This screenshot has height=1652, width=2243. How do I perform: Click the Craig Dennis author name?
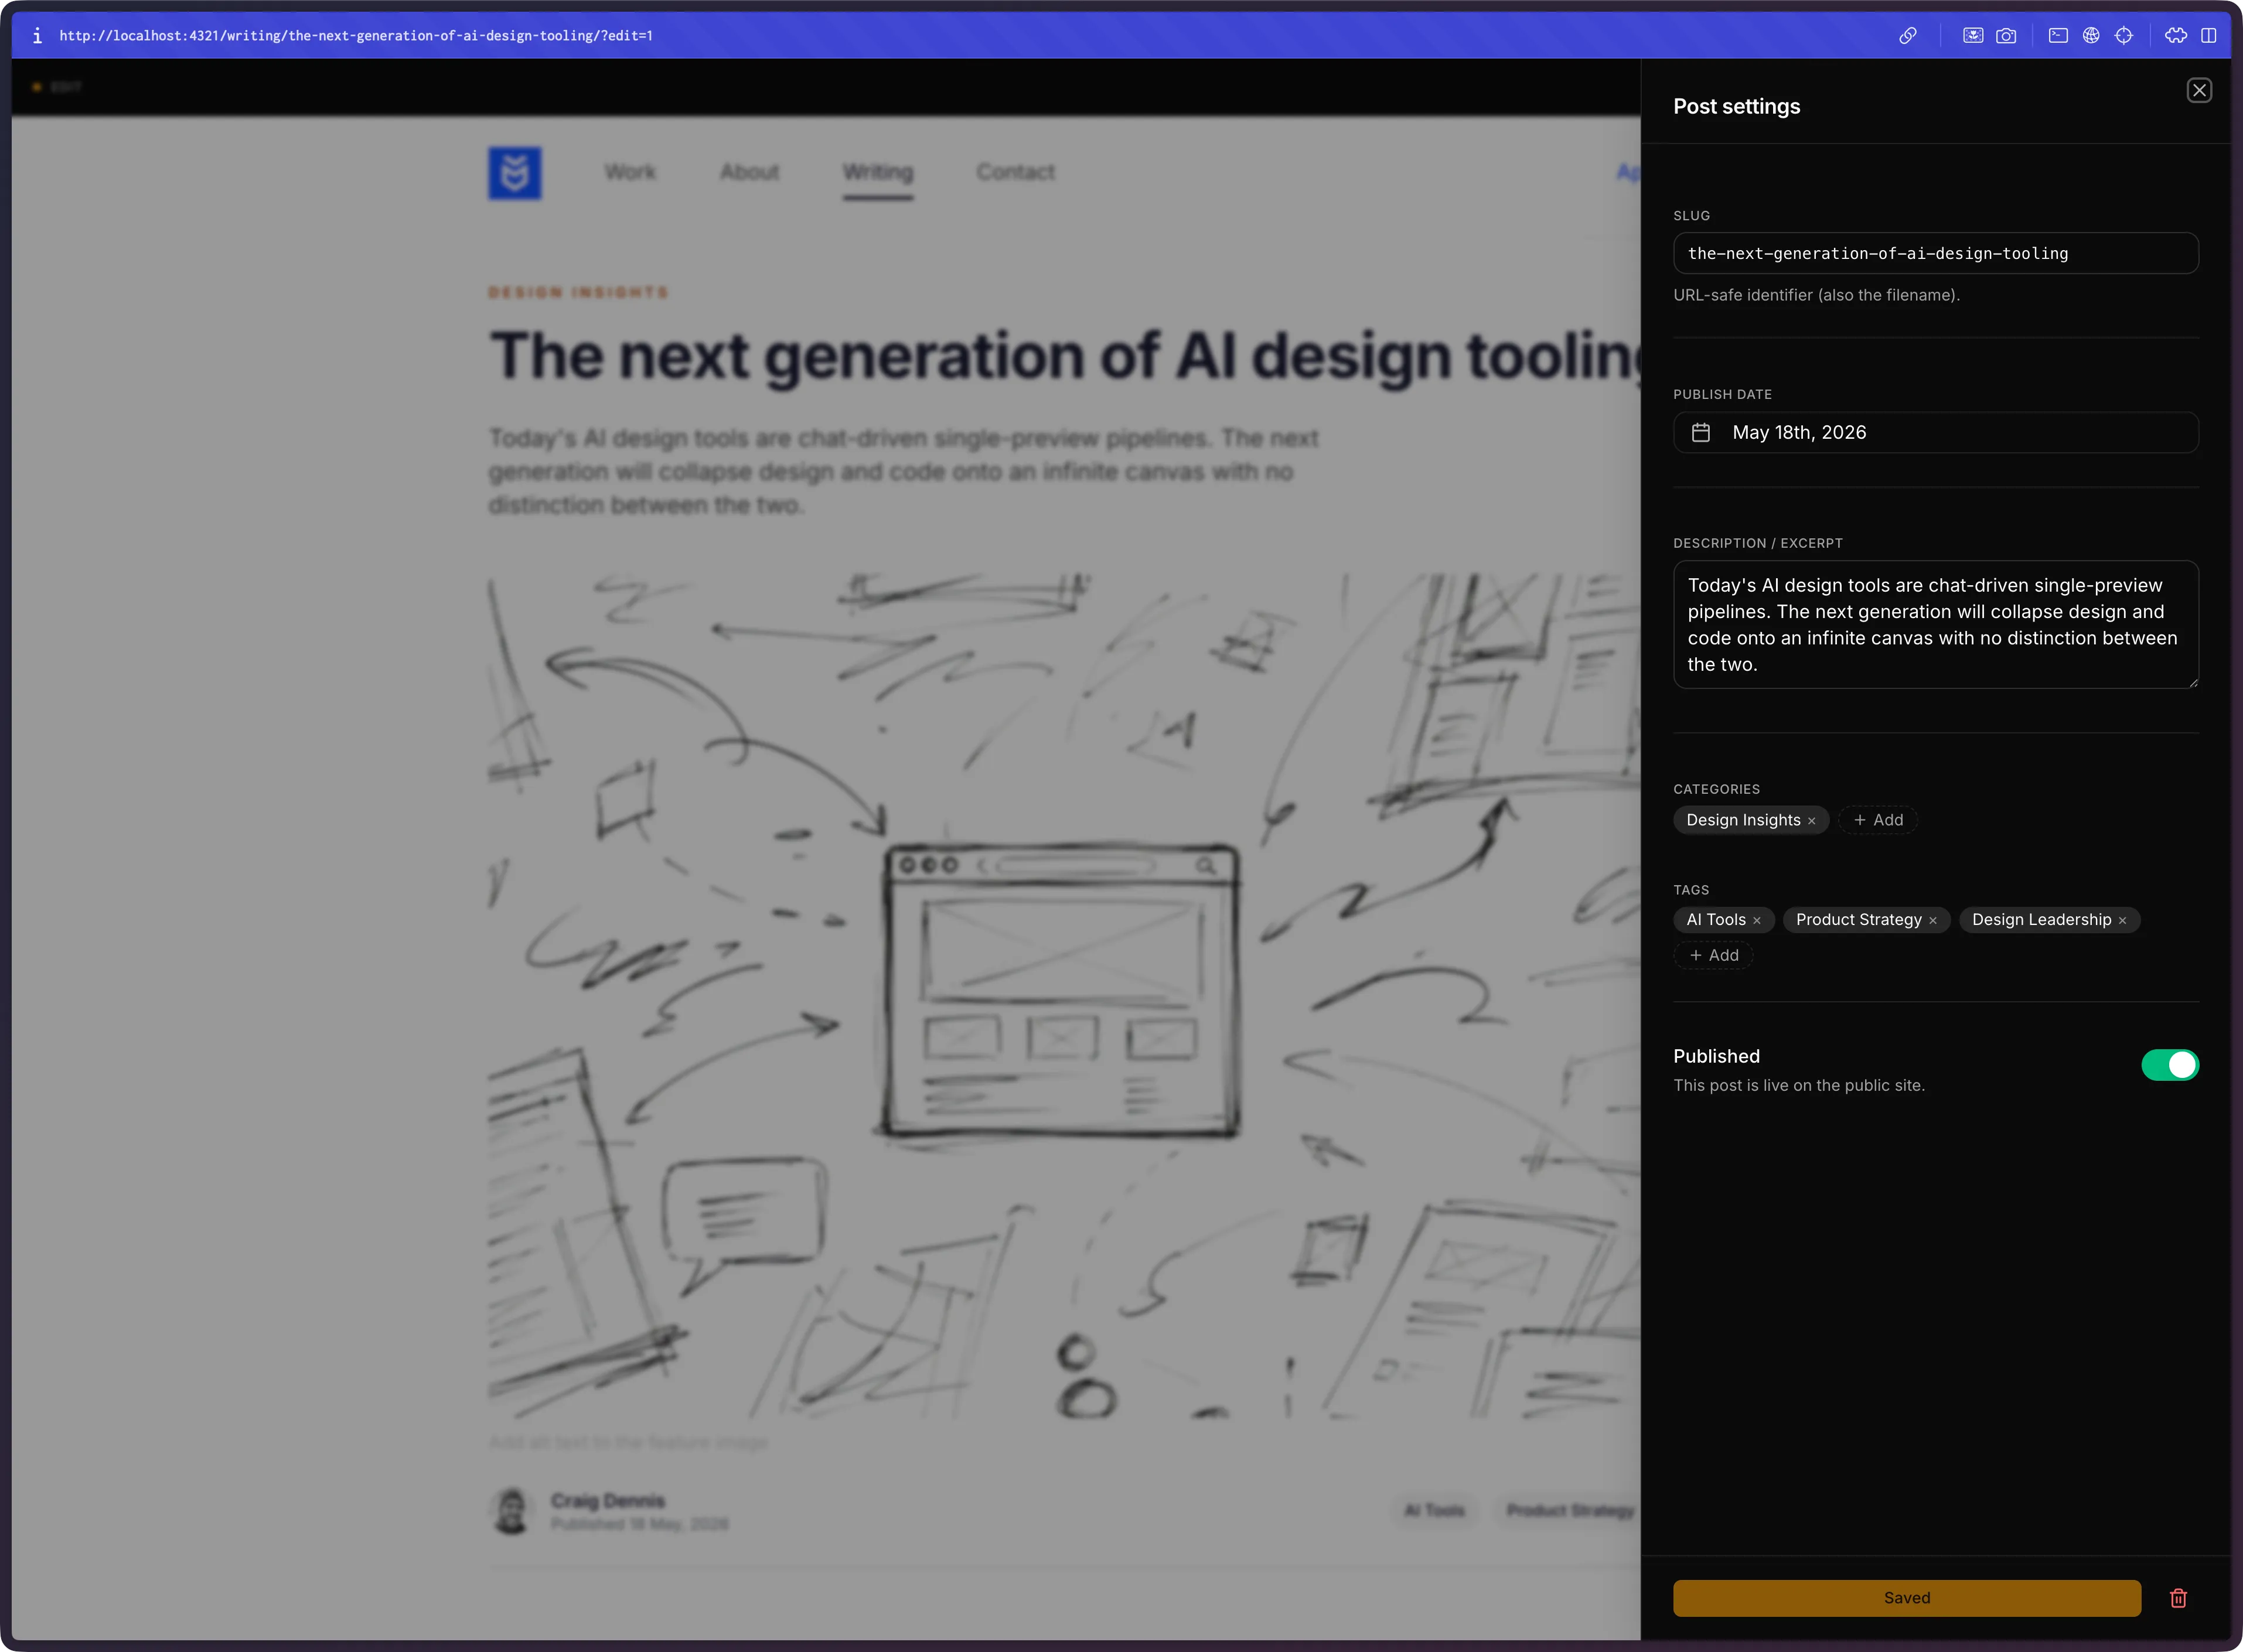[608, 1501]
